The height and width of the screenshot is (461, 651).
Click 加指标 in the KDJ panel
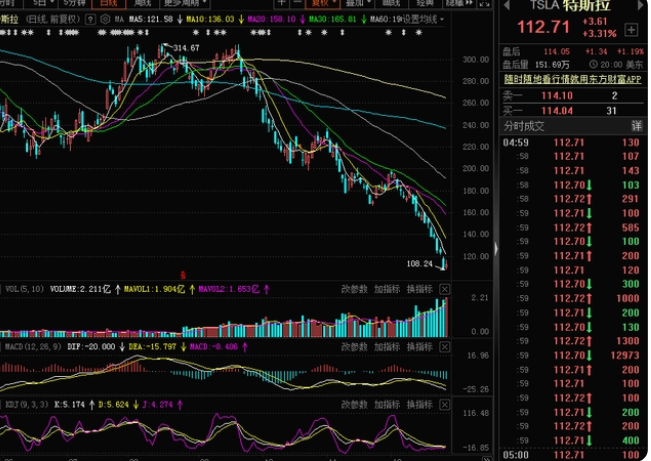[x=387, y=405]
